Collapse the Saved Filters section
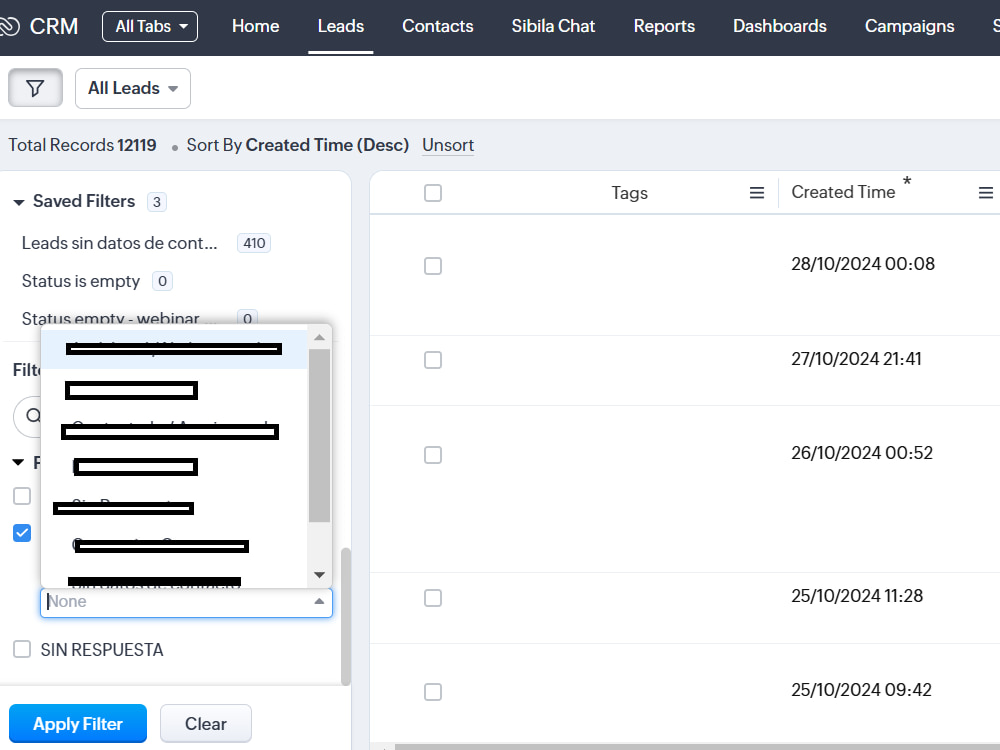The height and width of the screenshot is (750, 1000). pos(18,201)
